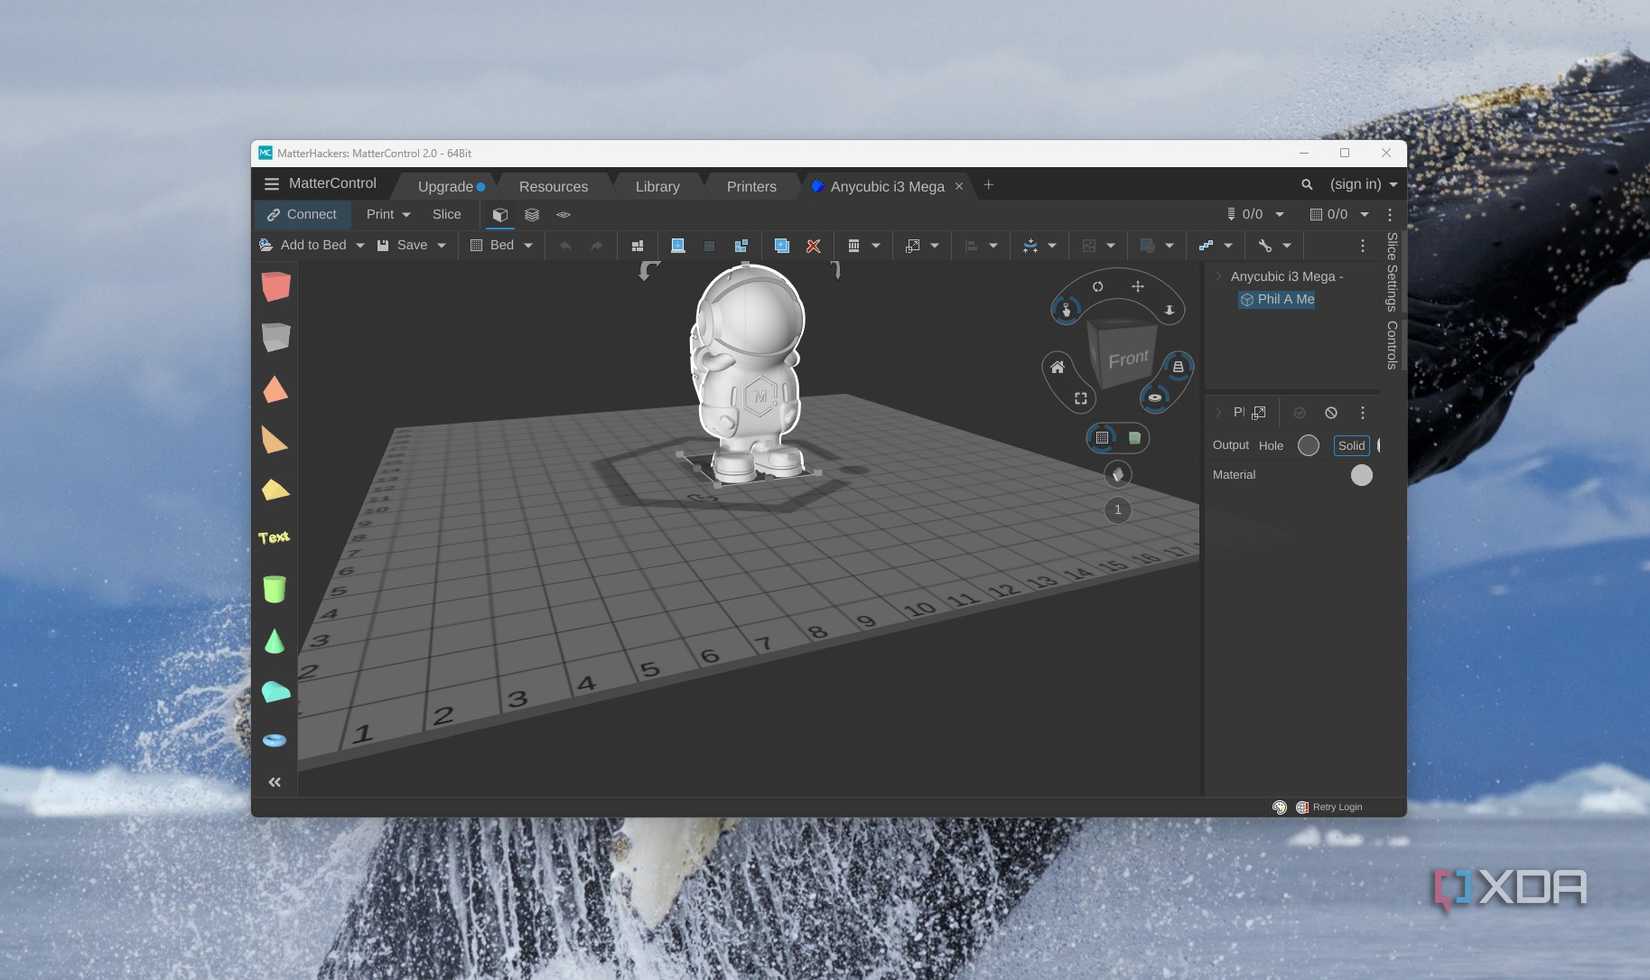This screenshot has height=980, width=1650.
Task: Toggle the eye preview icon in the top bar
Action: 563,214
